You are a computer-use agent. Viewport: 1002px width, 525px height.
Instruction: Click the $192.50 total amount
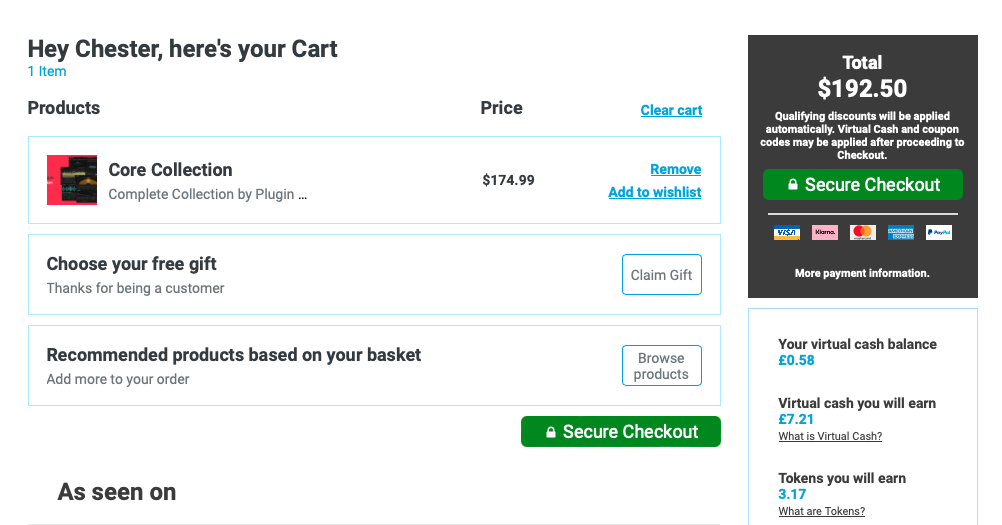tap(862, 88)
